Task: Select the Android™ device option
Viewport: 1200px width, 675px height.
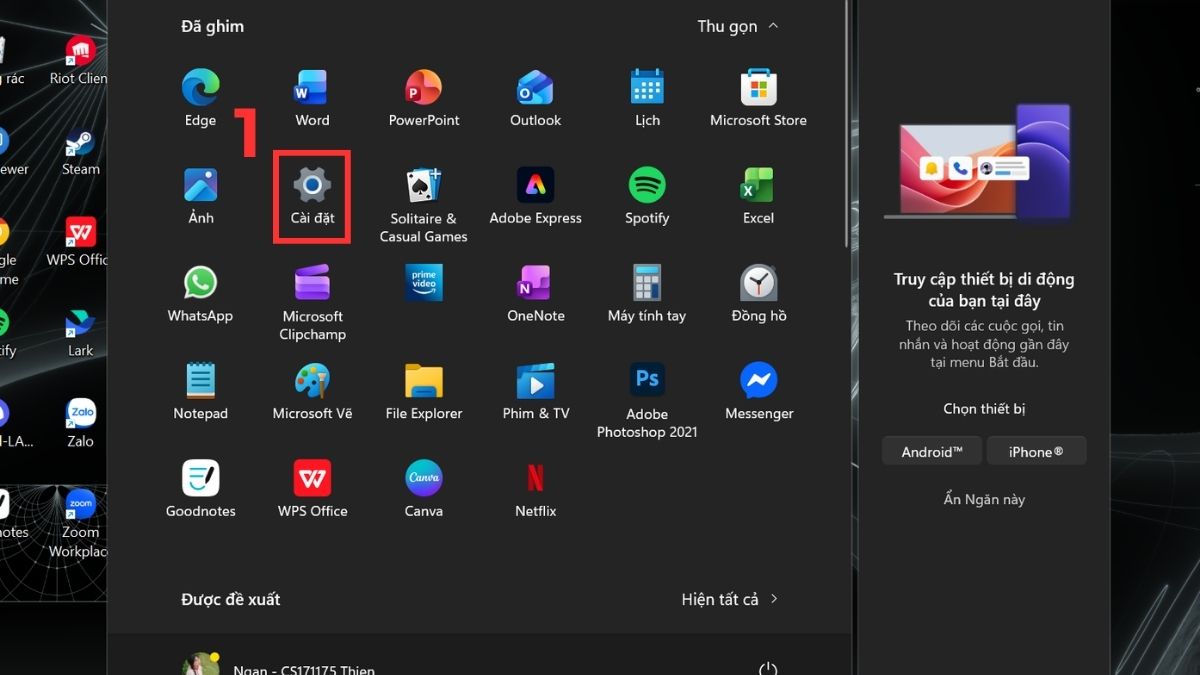Action: tap(931, 450)
